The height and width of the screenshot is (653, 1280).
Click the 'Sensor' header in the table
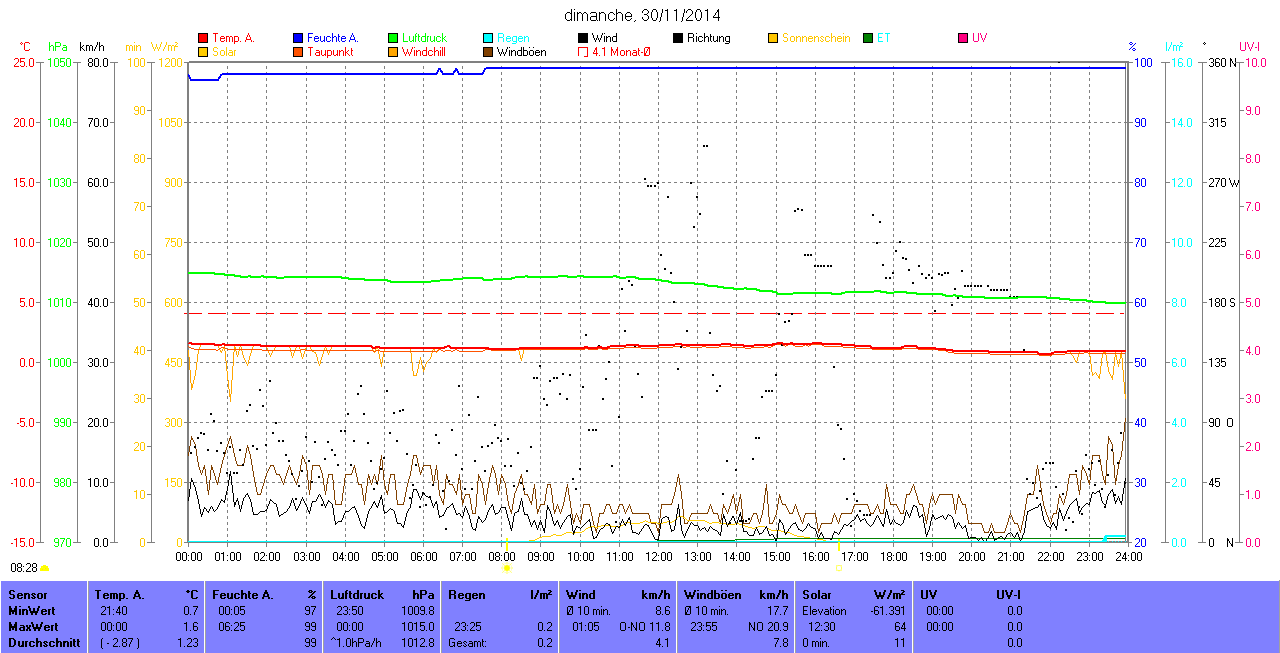27,595
